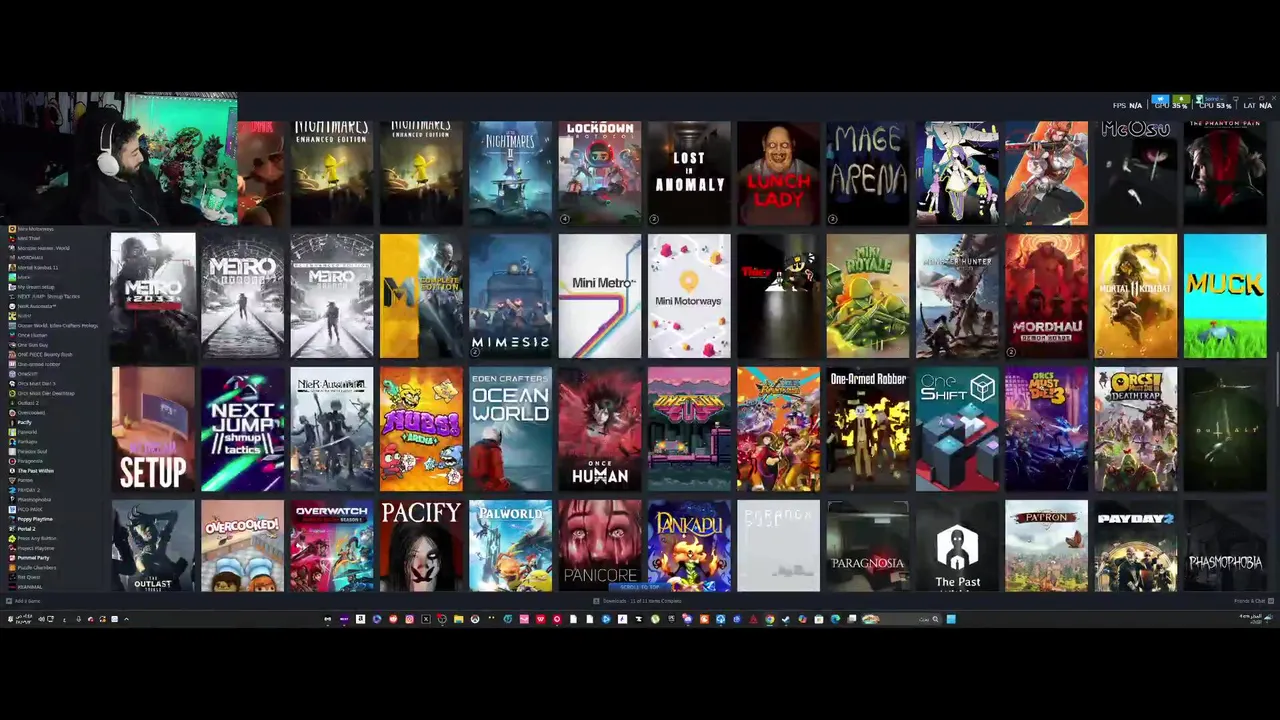Open Microsoft Store taskbar icon

[818, 619]
